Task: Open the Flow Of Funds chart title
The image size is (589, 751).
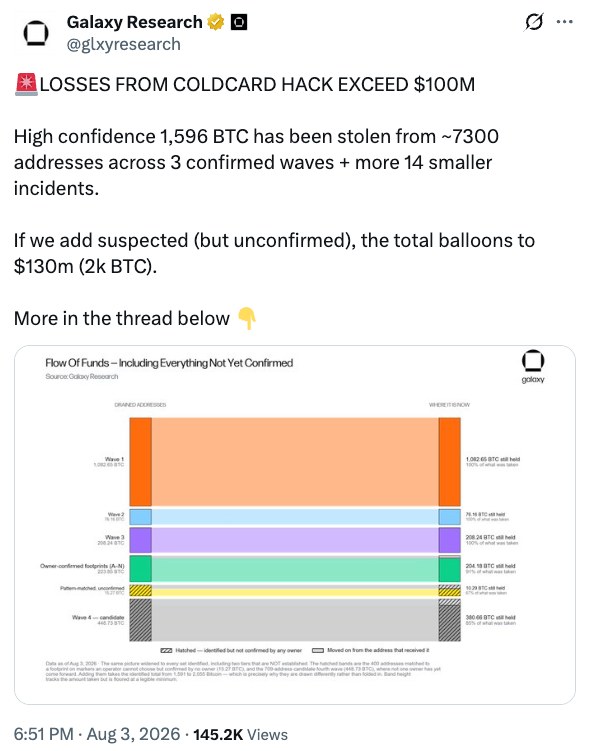Action: coord(169,363)
